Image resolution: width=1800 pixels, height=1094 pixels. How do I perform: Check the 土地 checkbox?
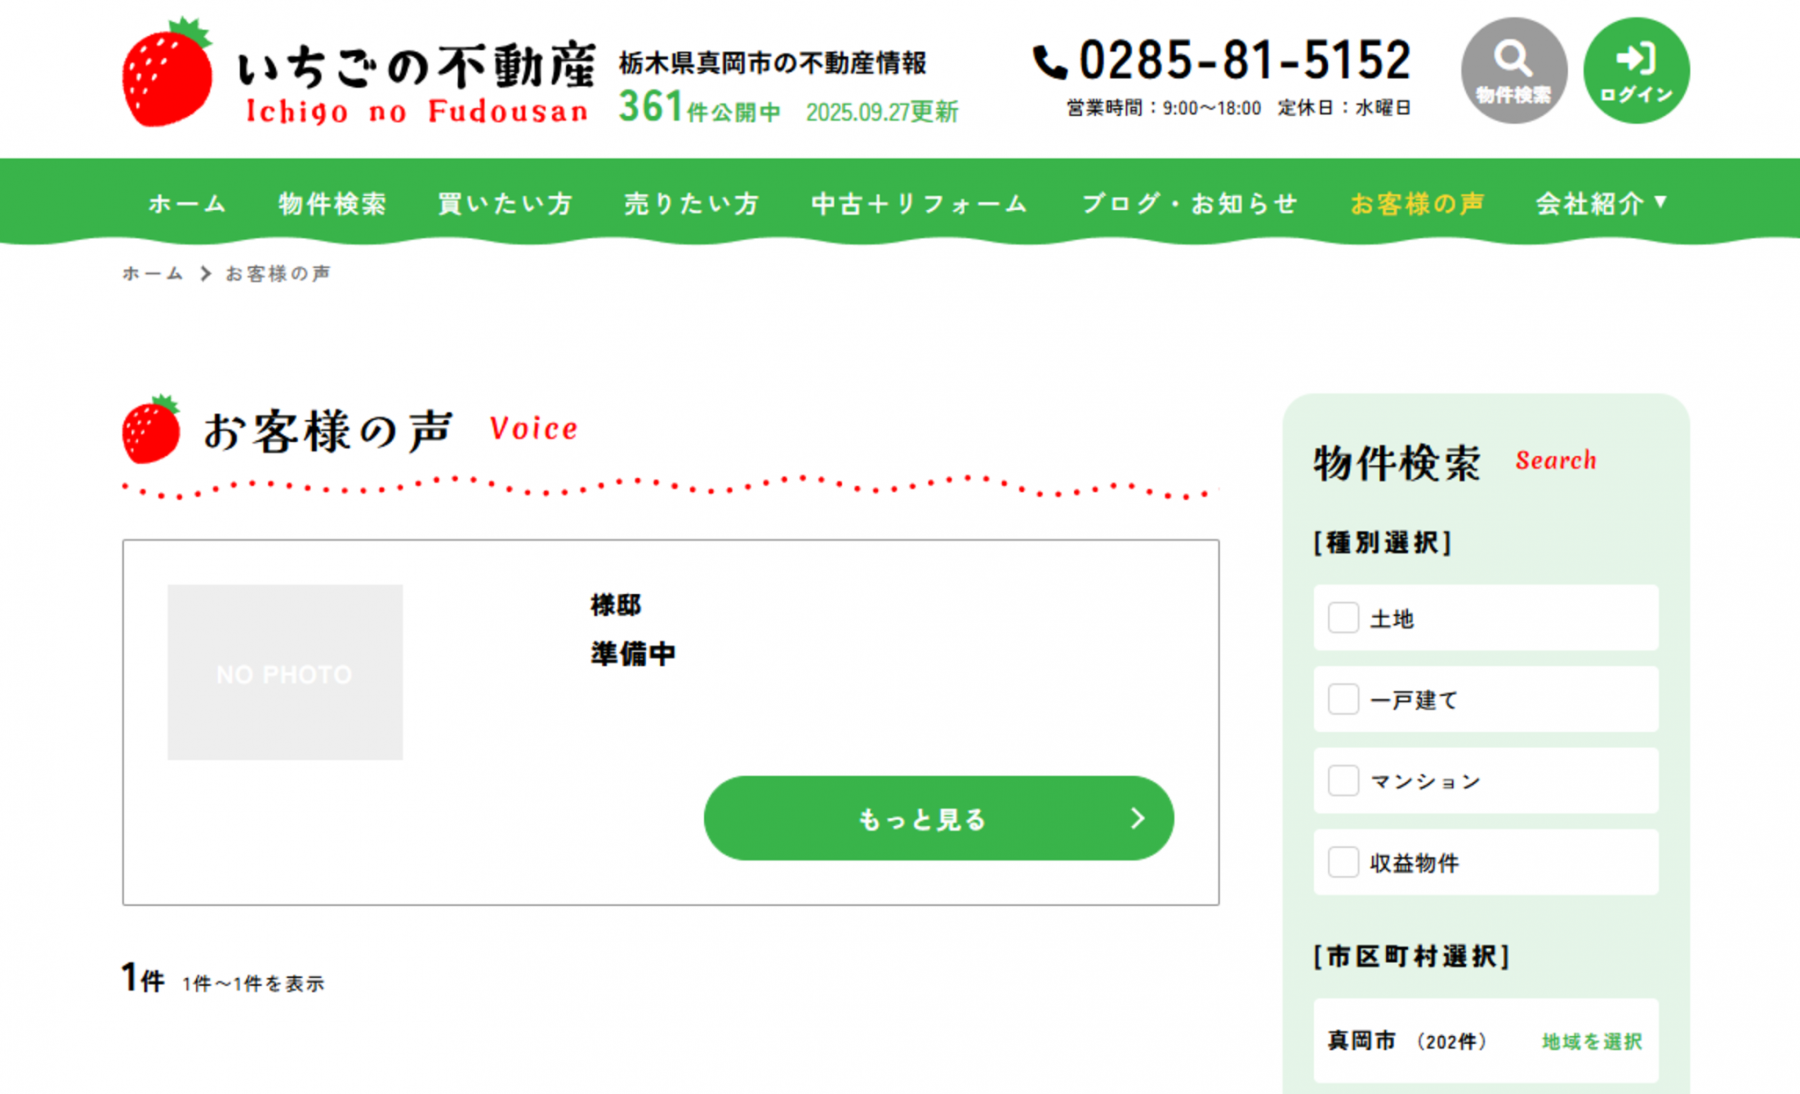[1343, 618]
